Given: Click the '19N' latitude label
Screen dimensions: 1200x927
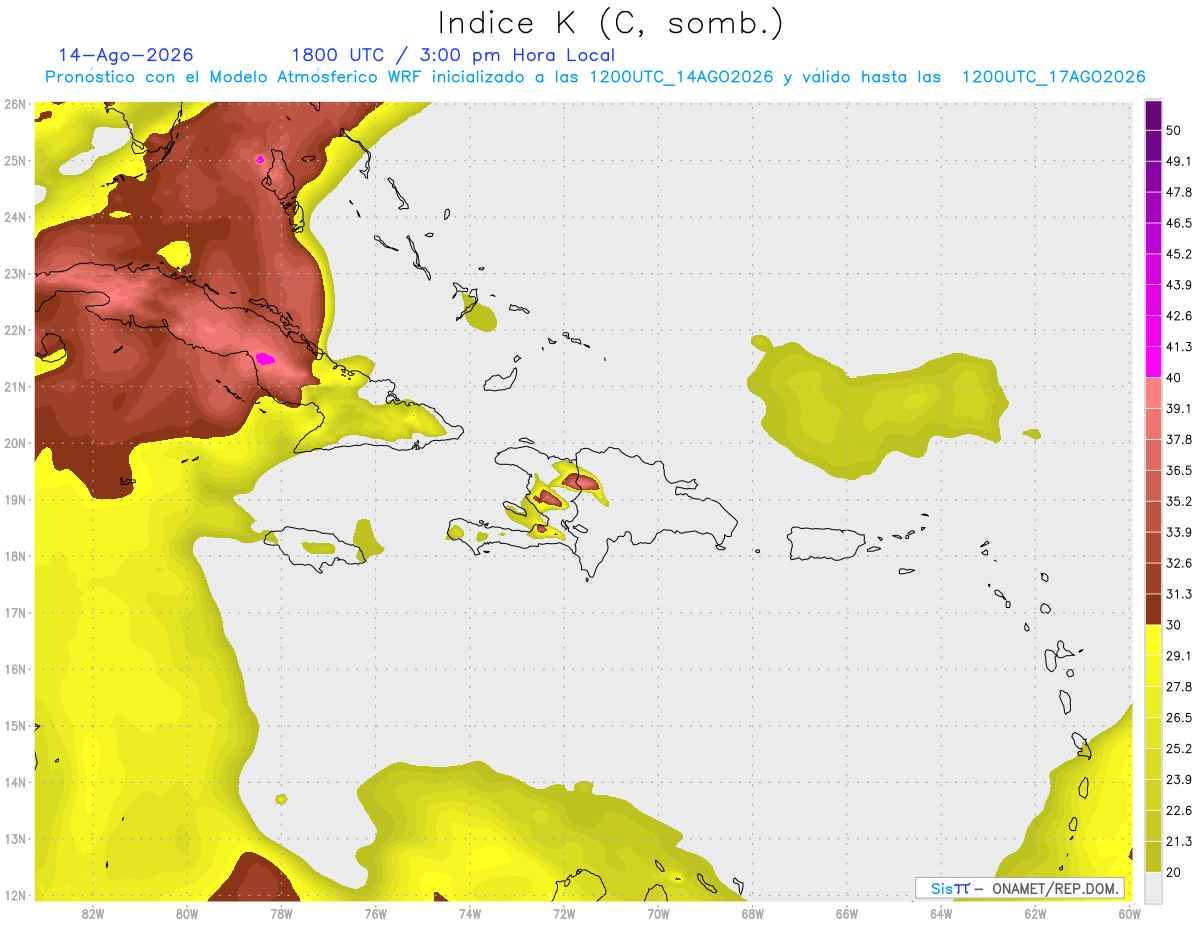Looking at the screenshot, I should click(x=14, y=500).
